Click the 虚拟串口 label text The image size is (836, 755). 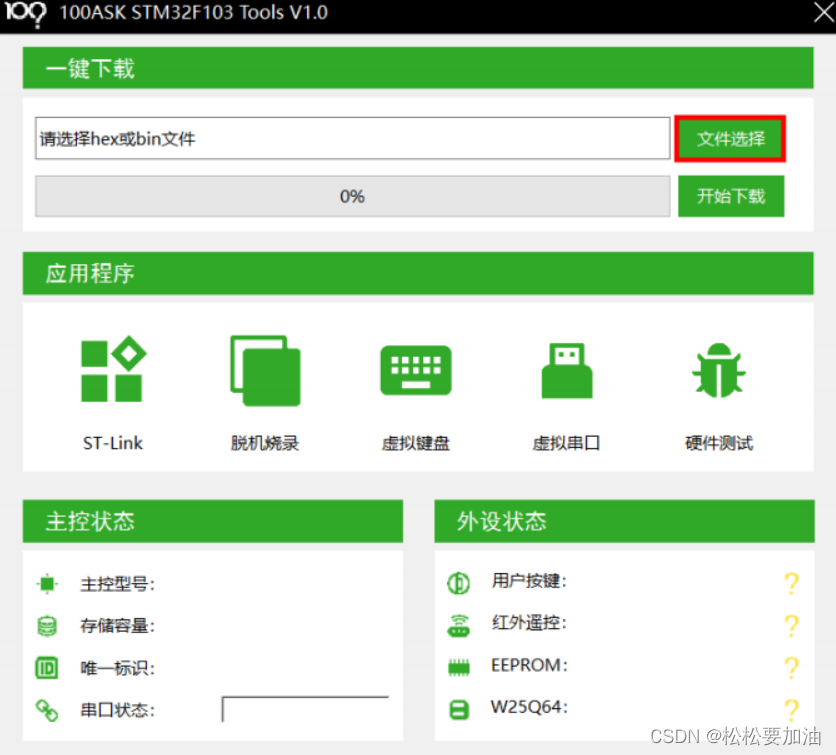(x=566, y=443)
